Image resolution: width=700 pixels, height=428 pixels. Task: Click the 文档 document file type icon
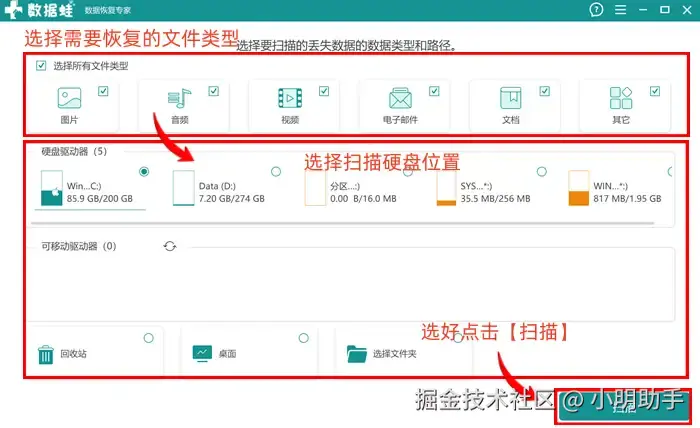[x=511, y=98]
